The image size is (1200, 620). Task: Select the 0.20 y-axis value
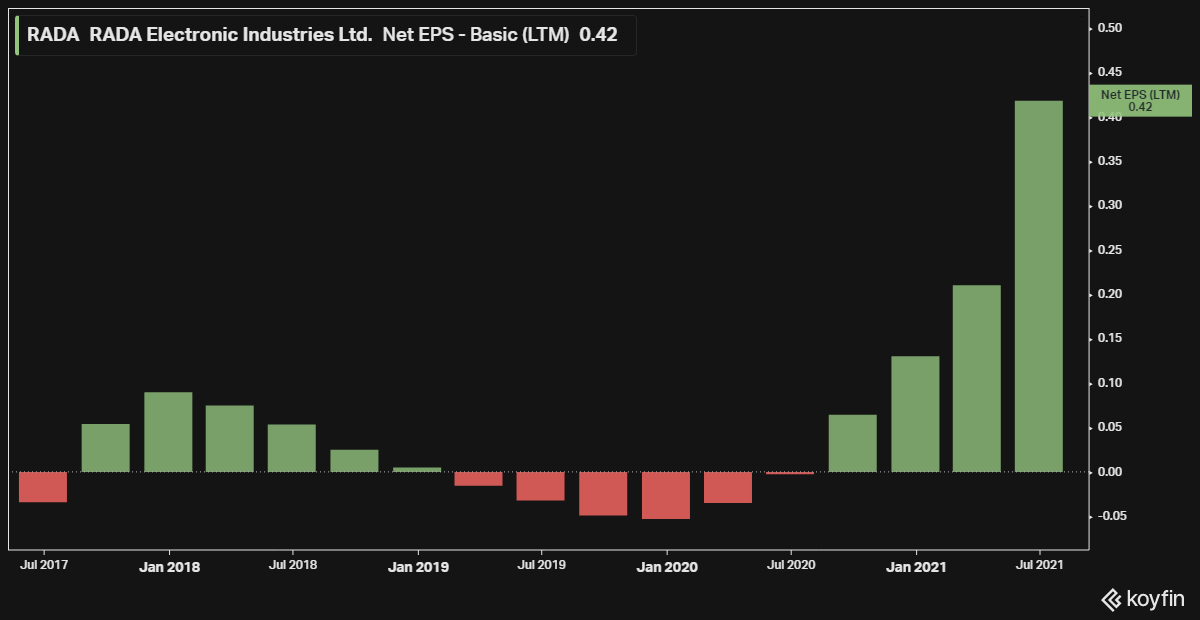click(x=1108, y=294)
